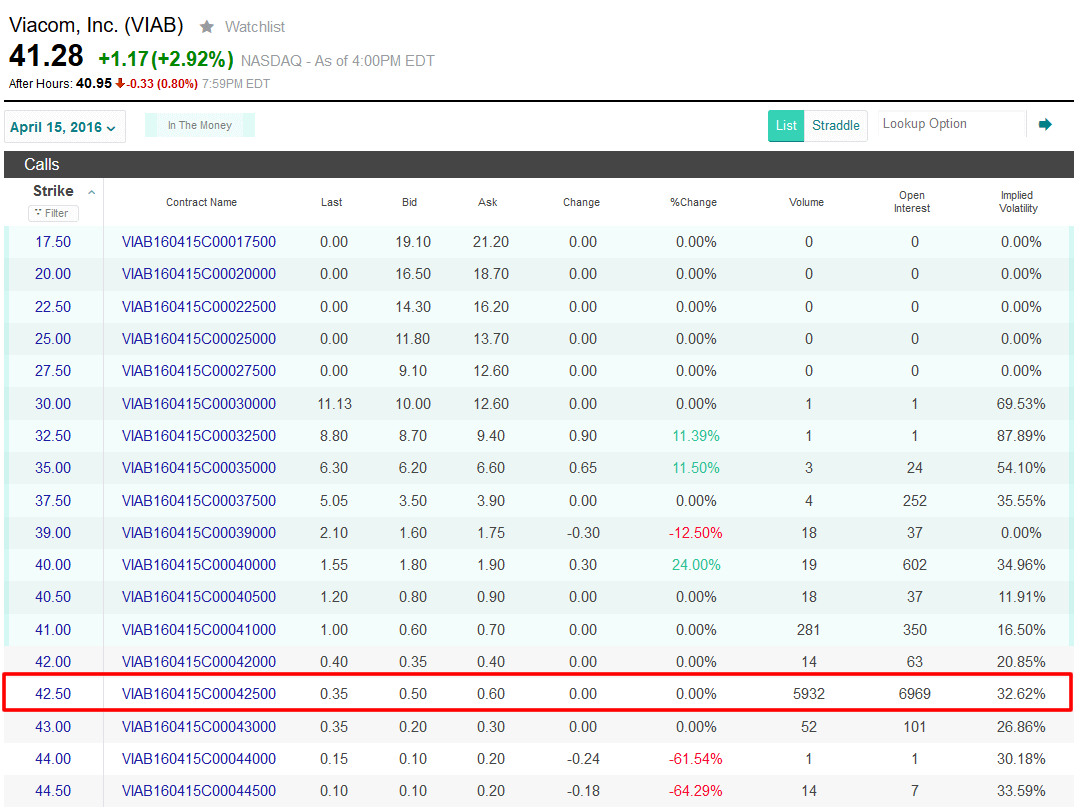Select the 32.50 strike price link
The width and height of the screenshot is (1082, 807).
point(53,436)
